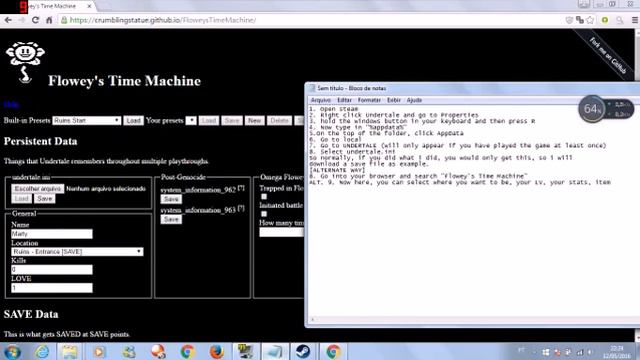
Task: Open Steam from the taskbar
Action: [x=303, y=351]
